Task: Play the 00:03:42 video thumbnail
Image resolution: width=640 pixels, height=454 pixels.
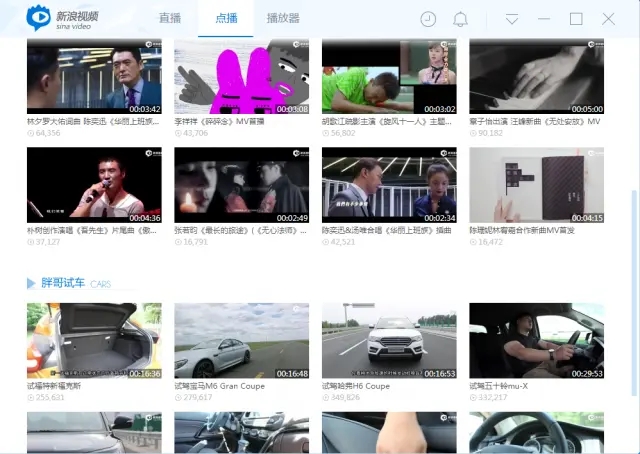Action: (94, 76)
